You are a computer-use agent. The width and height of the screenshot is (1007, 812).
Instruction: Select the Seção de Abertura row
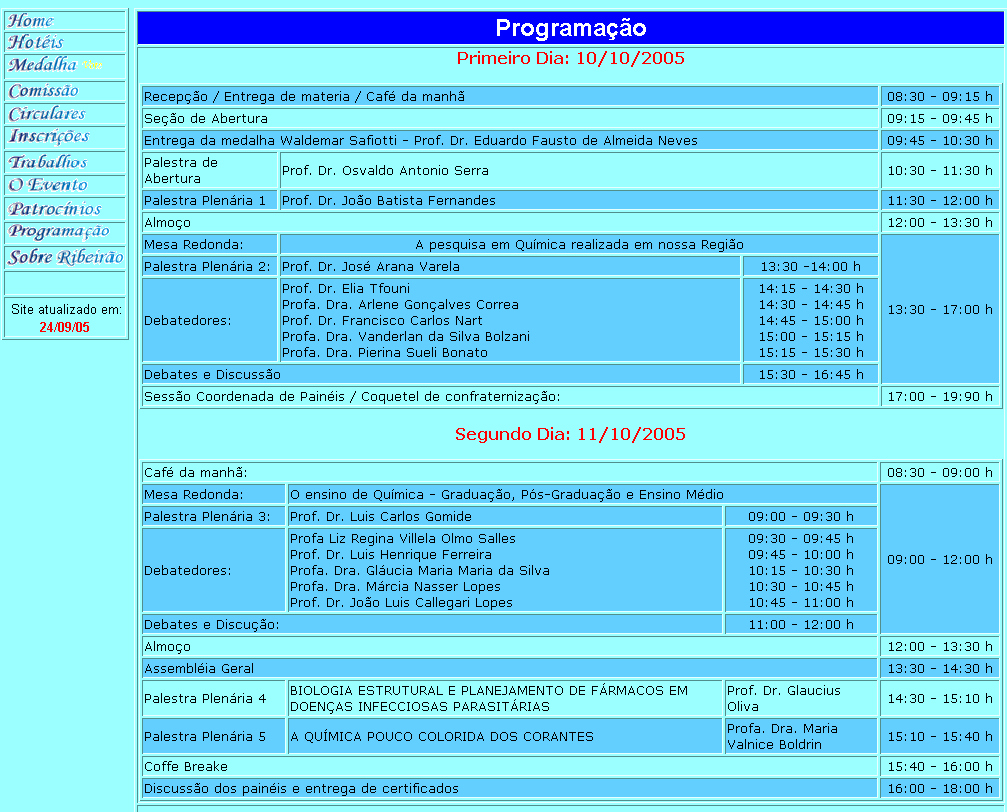tap(510, 118)
